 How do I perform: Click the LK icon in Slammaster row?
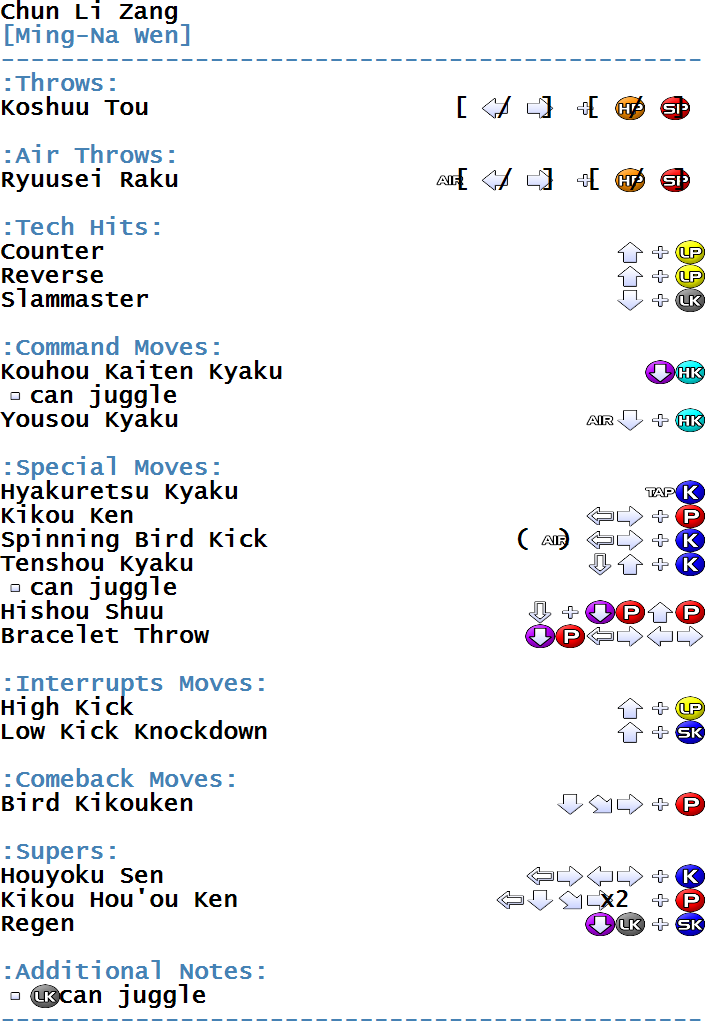click(x=690, y=300)
